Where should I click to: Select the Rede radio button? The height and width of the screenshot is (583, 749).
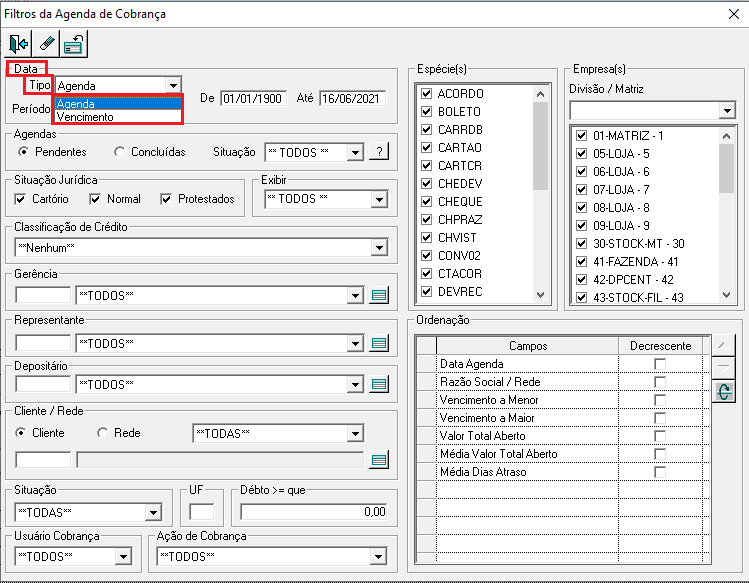tap(102, 433)
